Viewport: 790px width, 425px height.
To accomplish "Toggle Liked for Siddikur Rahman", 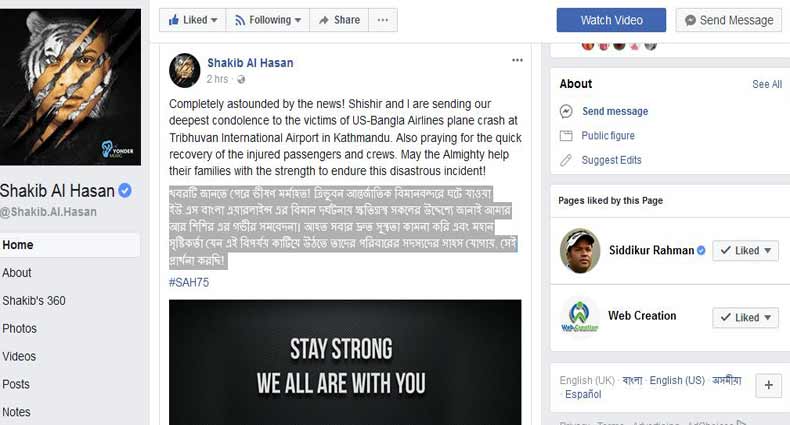I will [745, 250].
